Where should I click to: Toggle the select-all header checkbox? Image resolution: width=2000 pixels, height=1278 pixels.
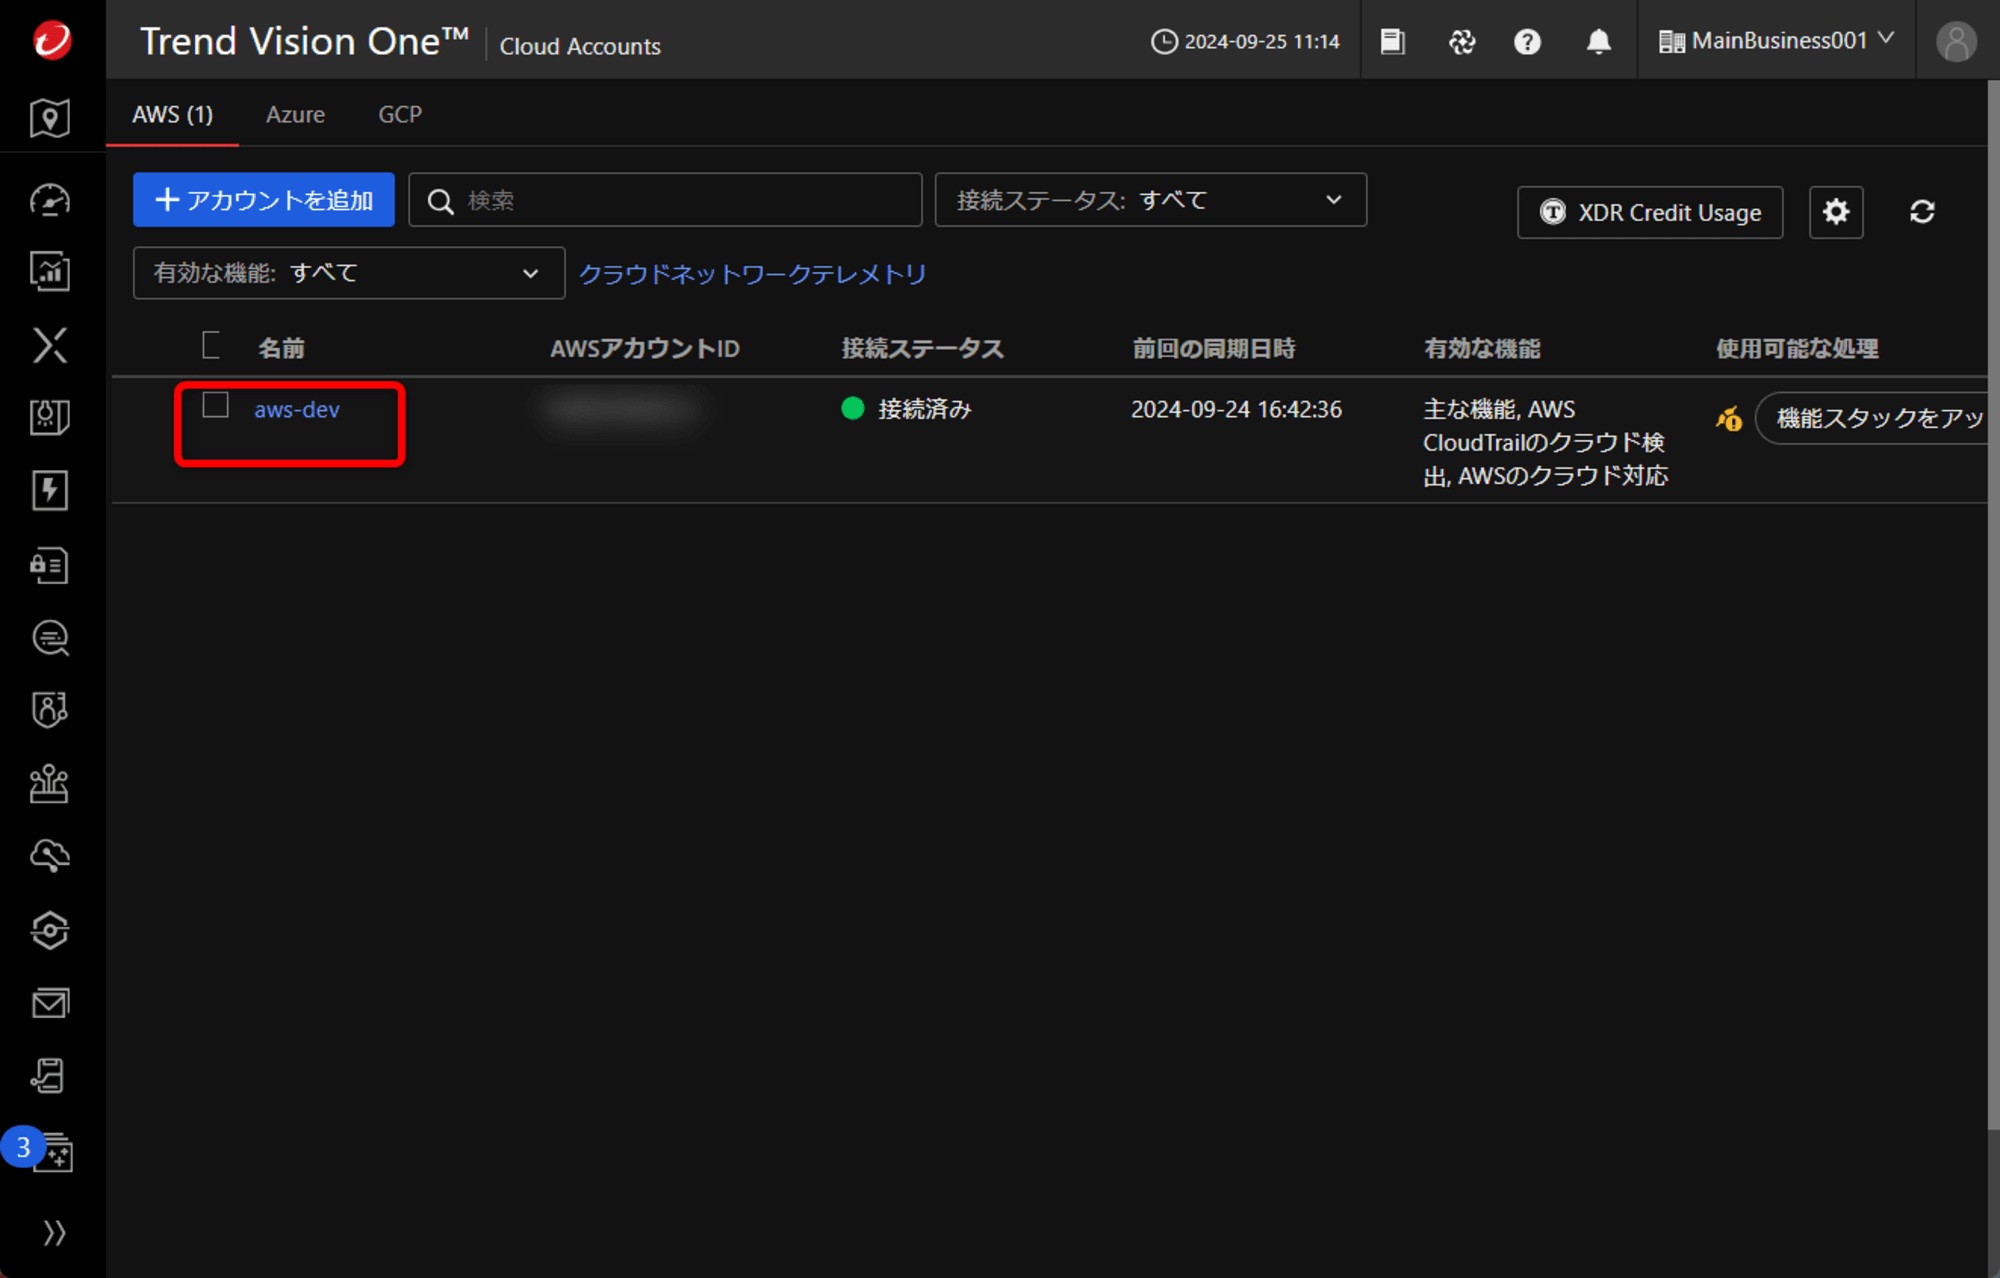click(211, 345)
